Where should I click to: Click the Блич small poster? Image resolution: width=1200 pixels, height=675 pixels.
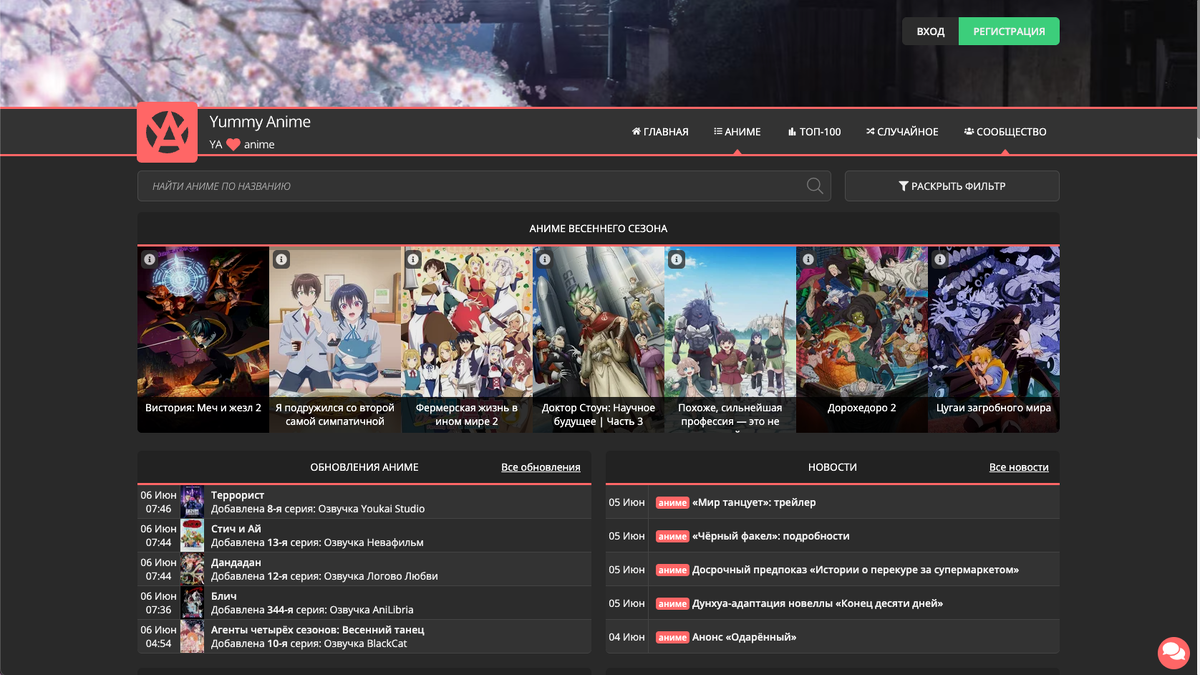pyautogui.click(x=192, y=603)
